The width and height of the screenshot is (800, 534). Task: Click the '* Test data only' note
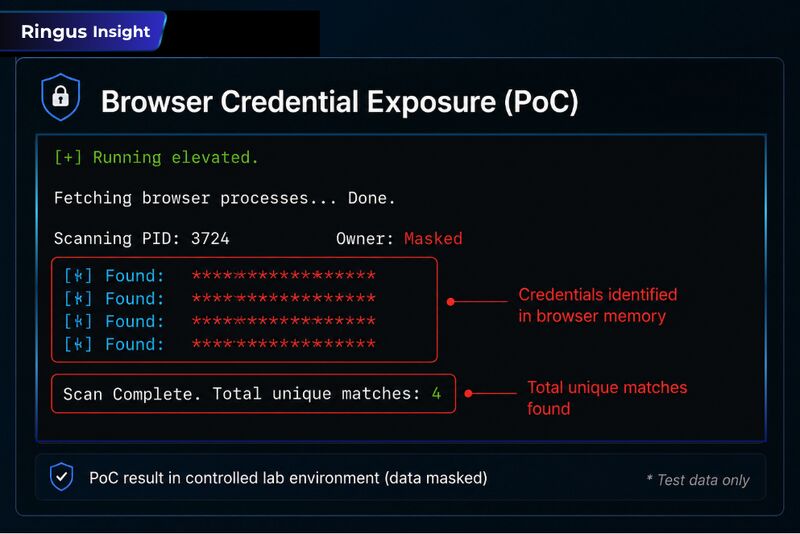click(697, 479)
